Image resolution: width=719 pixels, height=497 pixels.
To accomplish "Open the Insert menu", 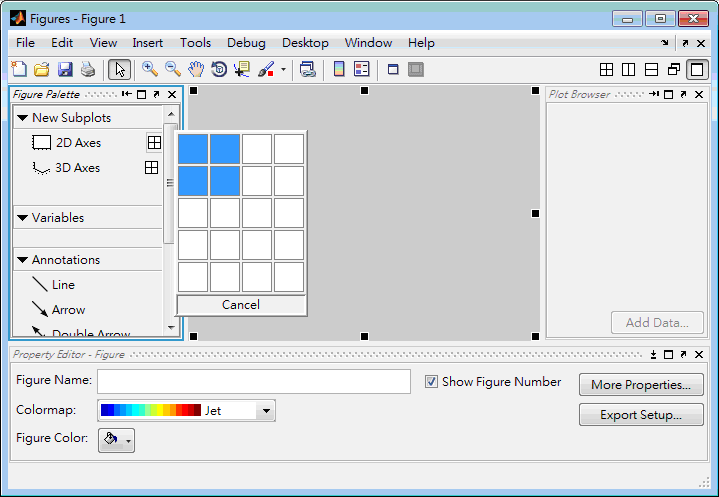I will pyautogui.click(x=148, y=43).
